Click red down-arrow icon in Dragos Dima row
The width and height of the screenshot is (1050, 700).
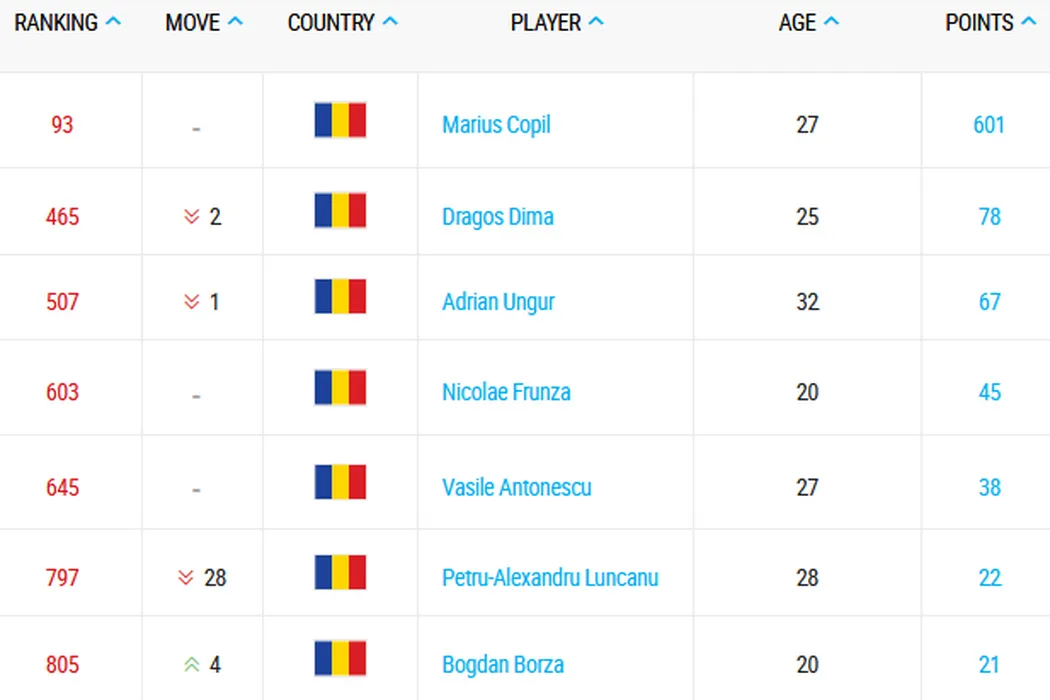click(x=191, y=217)
